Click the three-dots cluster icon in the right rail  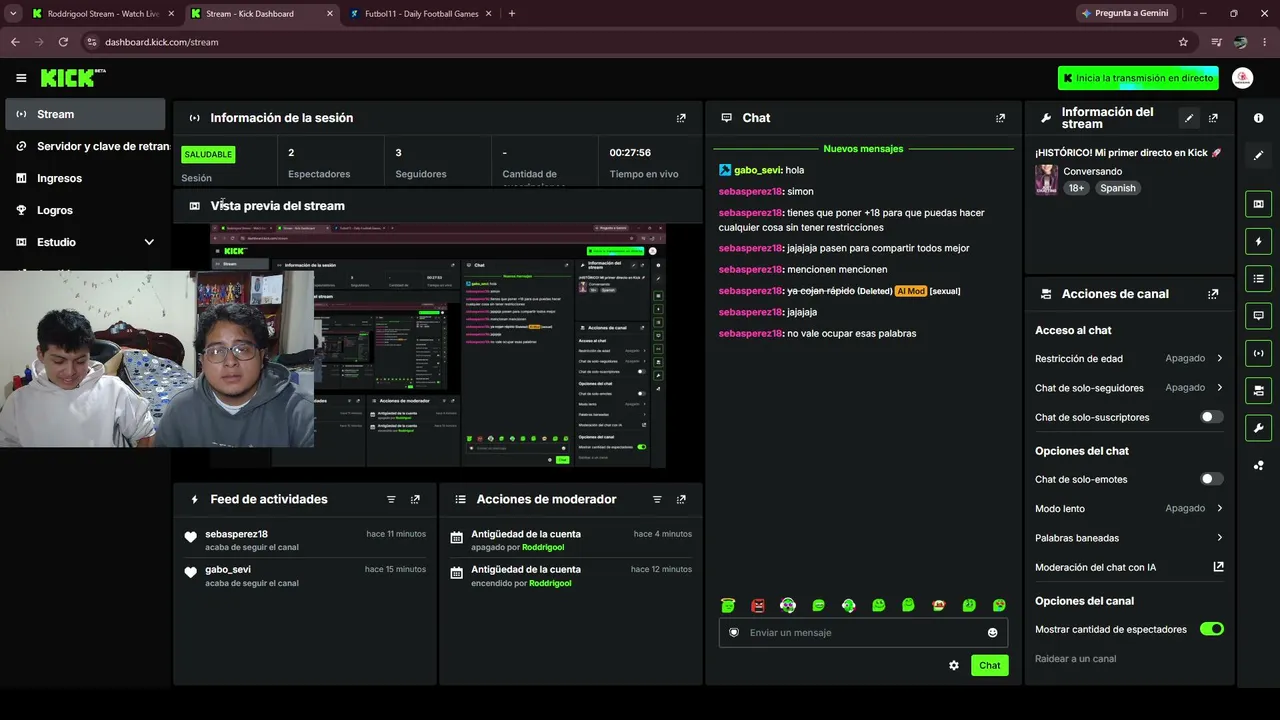1258,465
